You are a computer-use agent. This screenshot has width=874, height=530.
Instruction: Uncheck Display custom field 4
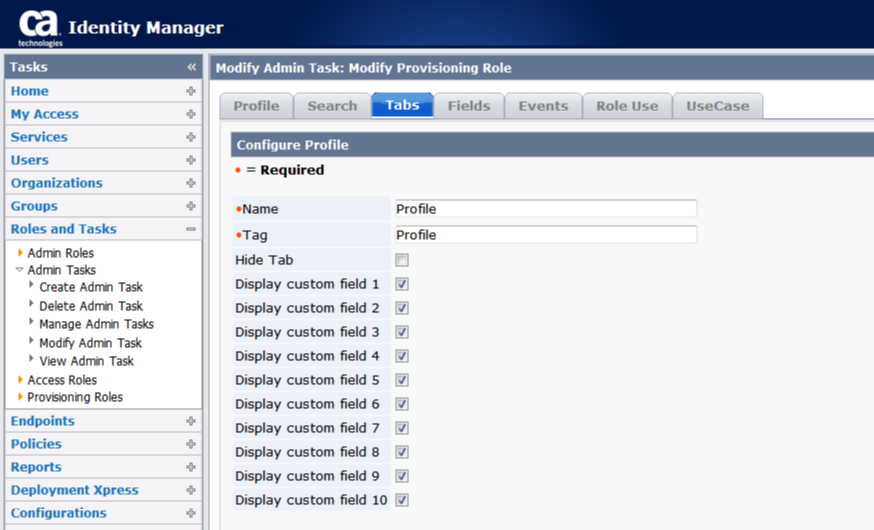pos(402,356)
